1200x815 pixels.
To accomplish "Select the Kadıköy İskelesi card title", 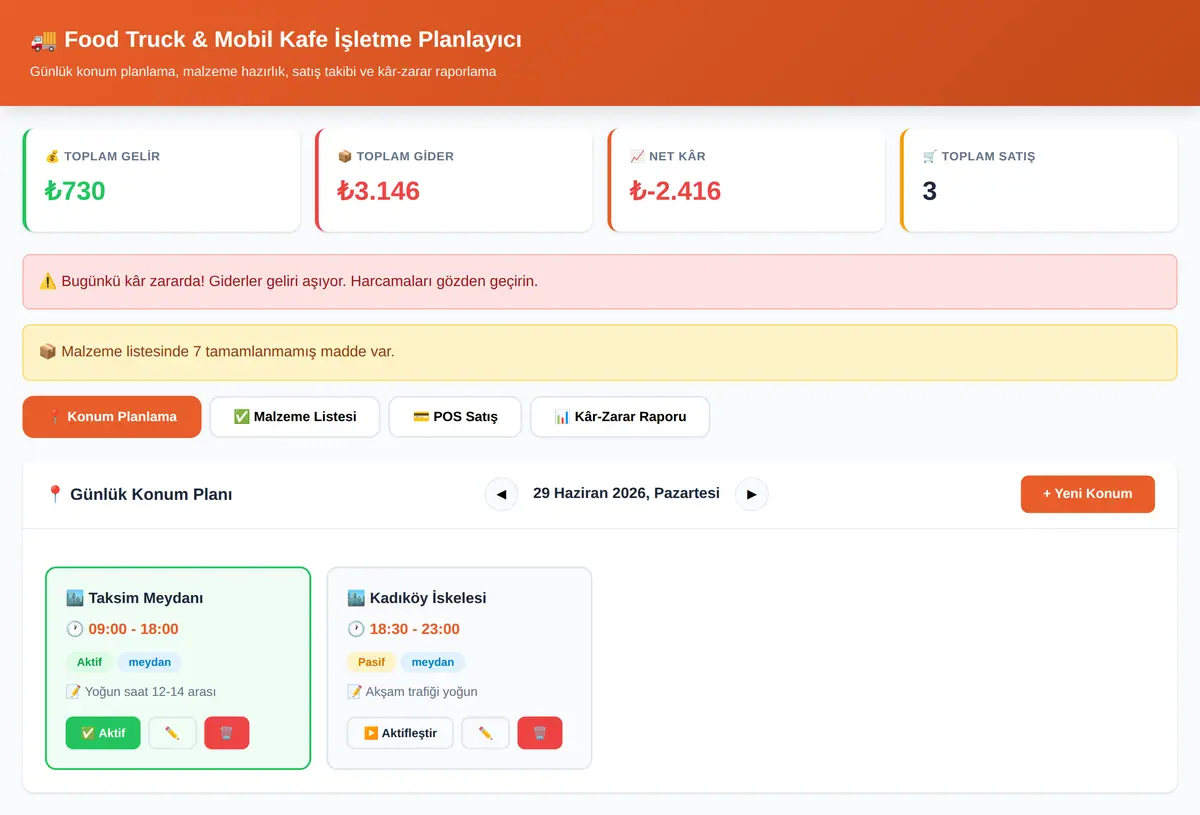I will 416,598.
